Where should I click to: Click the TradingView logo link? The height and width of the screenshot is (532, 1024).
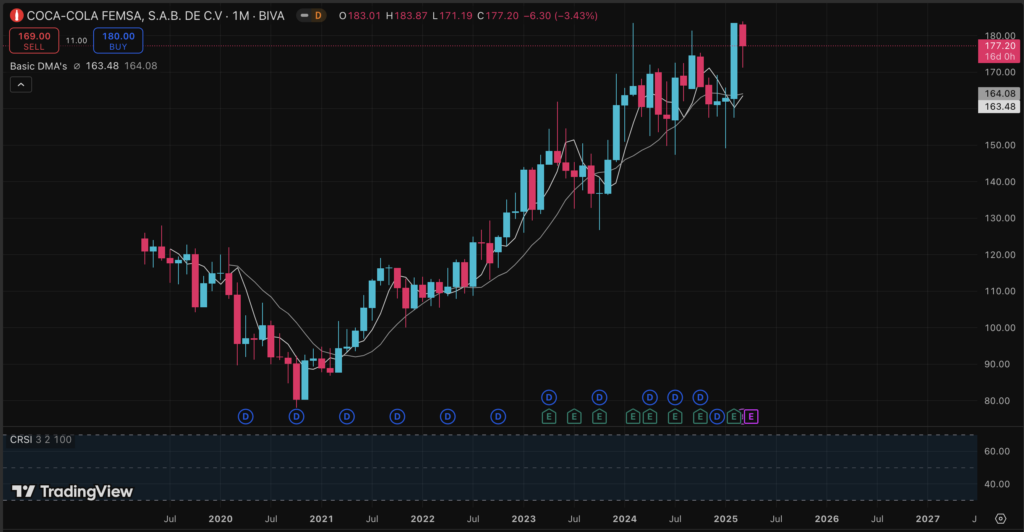pos(72,492)
